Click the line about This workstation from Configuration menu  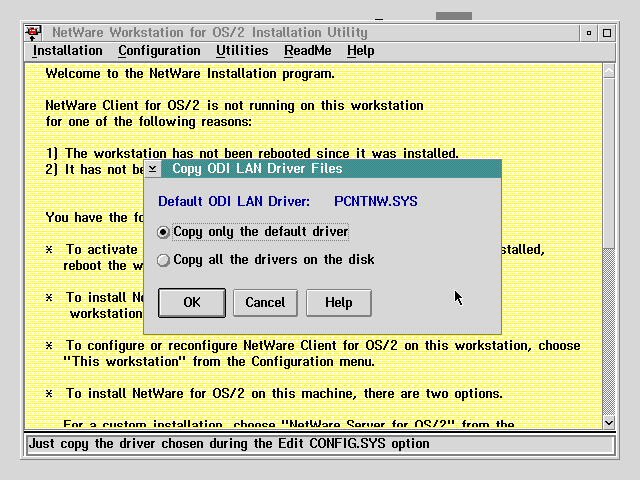click(219, 362)
